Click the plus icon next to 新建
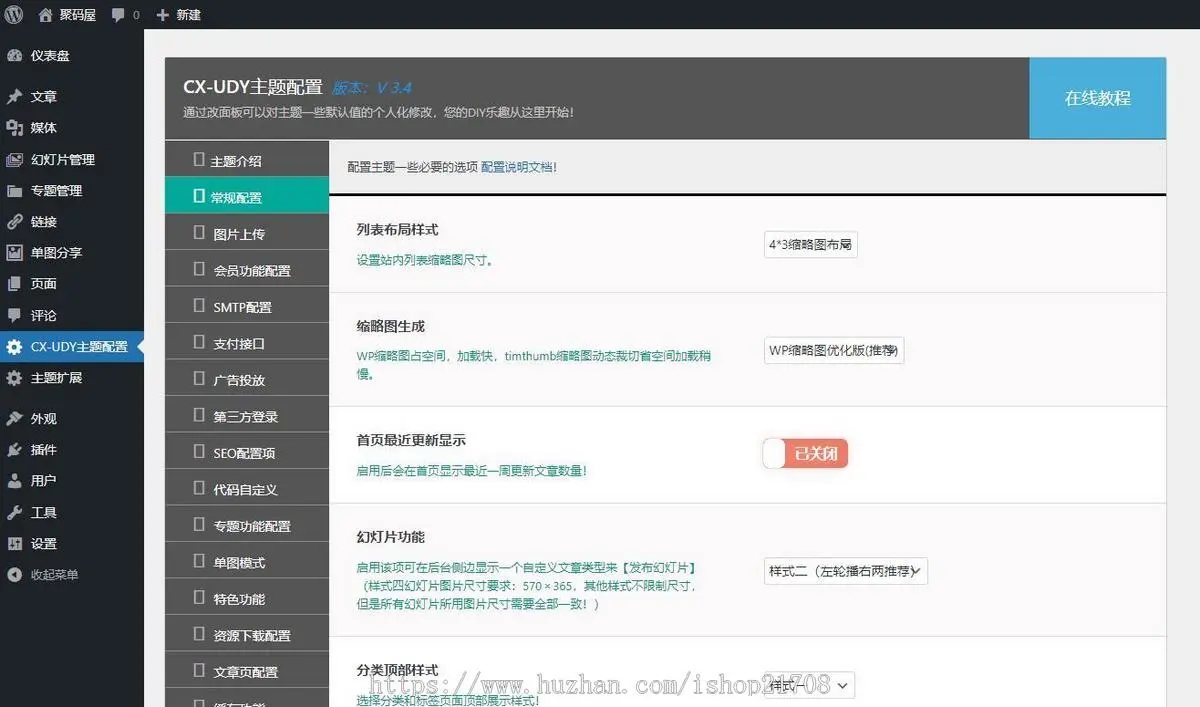The width and height of the screenshot is (1200, 707). (x=163, y=15)
